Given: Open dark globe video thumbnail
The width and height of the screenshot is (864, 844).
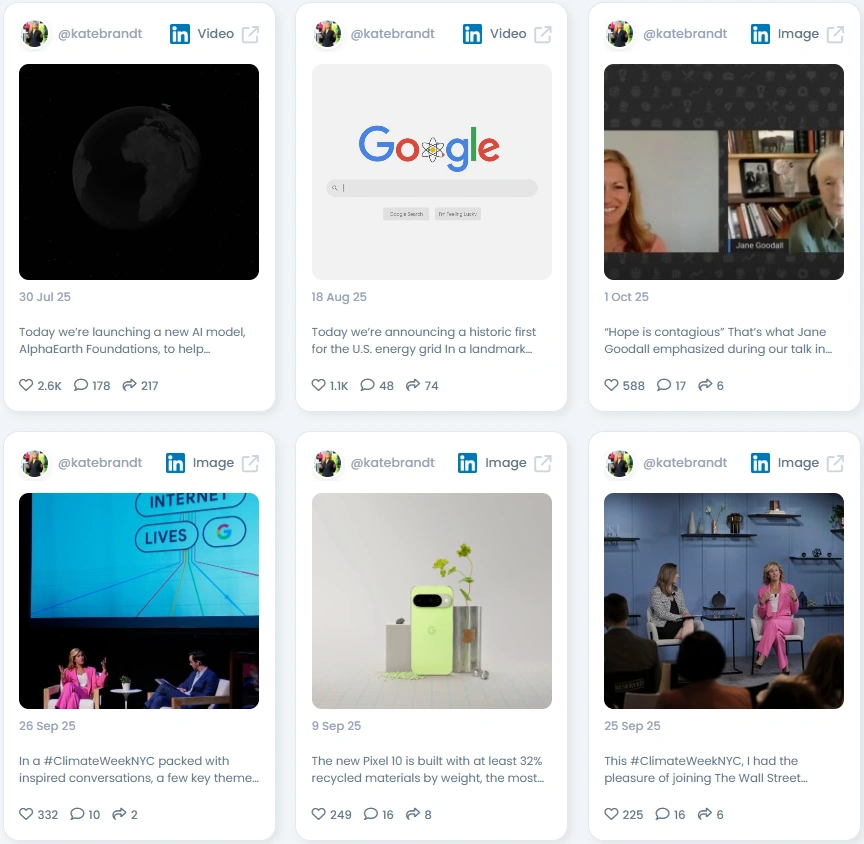Looking at the screenshot, I should click(139, 172).
